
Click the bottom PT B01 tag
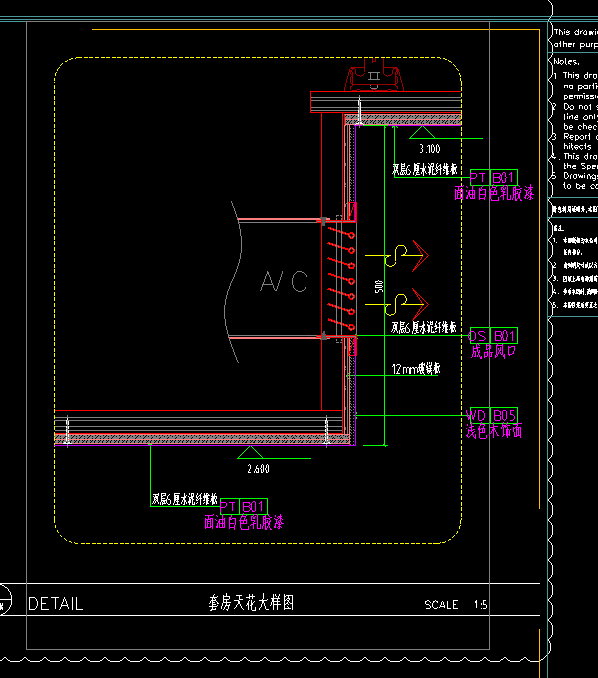[244, 506]
